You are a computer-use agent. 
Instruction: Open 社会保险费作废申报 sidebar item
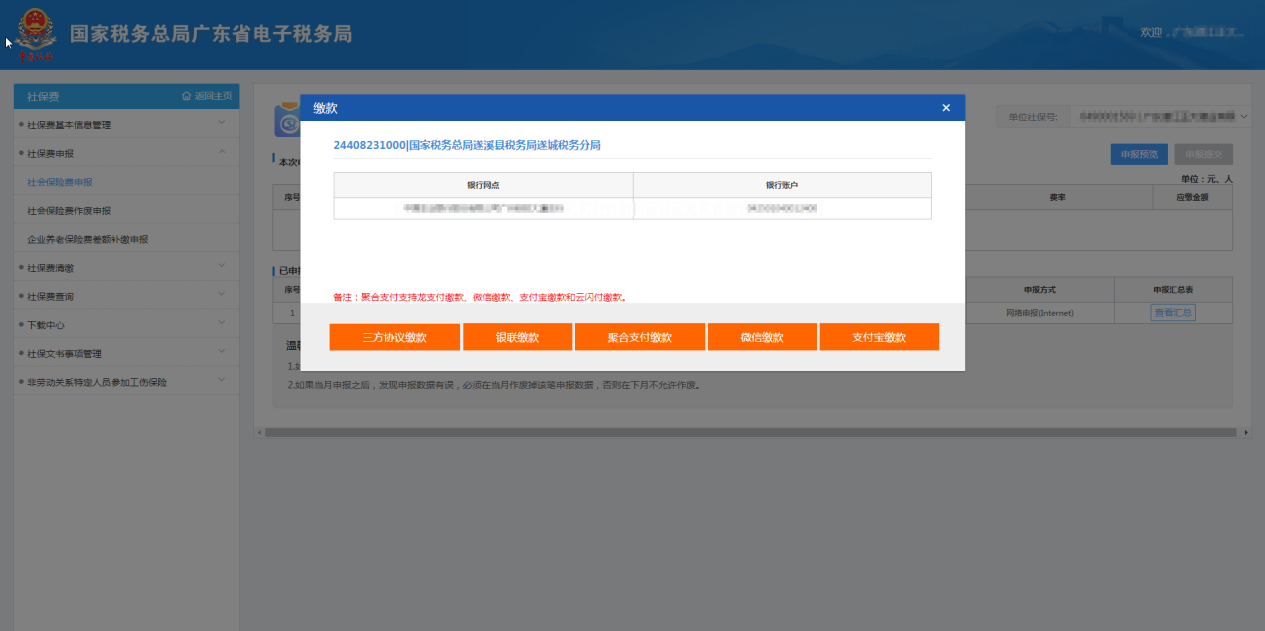click(69, 211)
